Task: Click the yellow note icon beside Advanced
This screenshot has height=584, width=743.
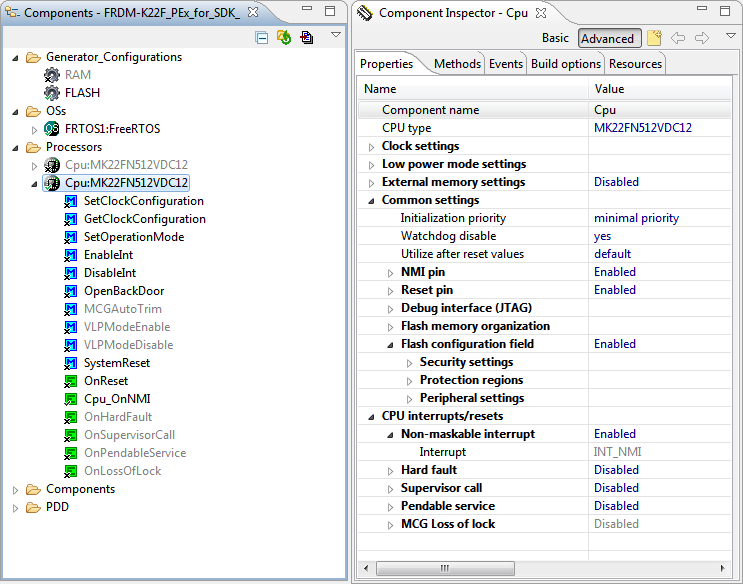Action: pos(654,38)
